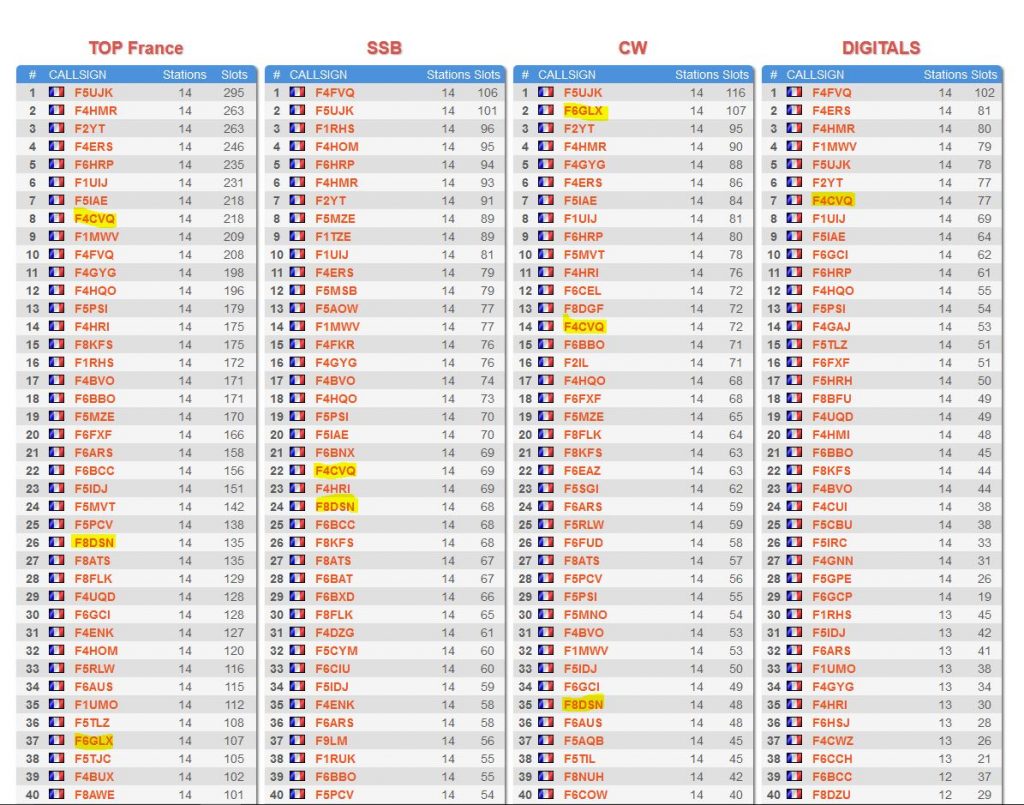Click the flag icon next to F4FVQ in SSB
This screenshot has width=1024, height=805.
(297, 92)
